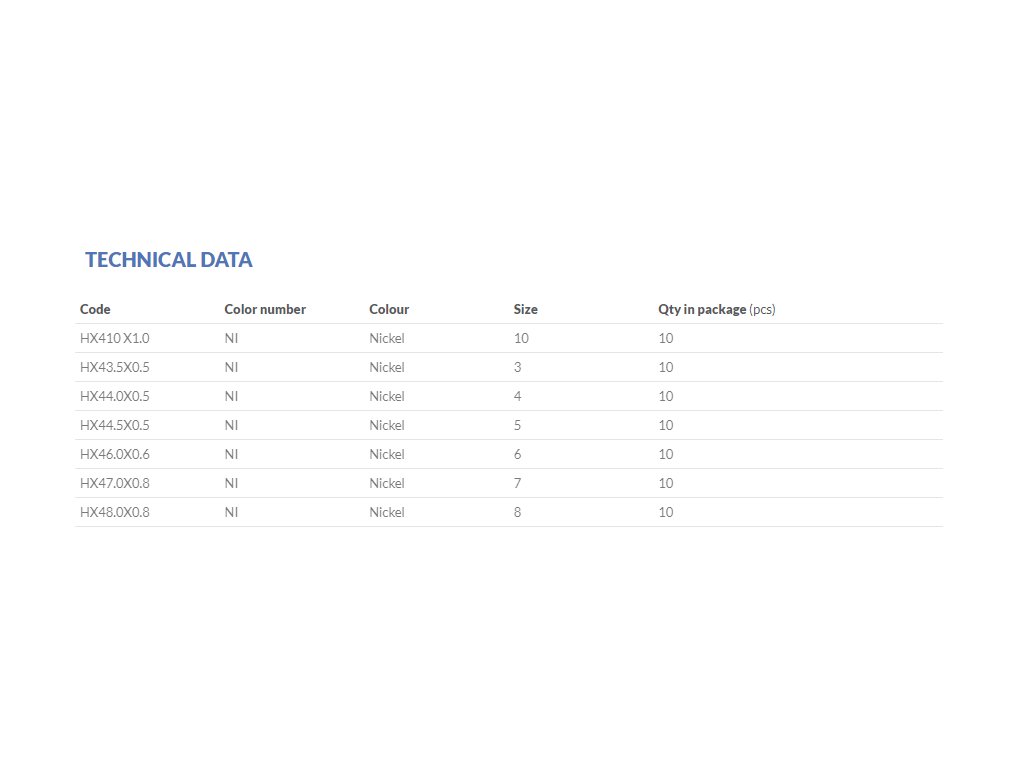Select product code HX44.5X0.5
The height and width of the screenshot is (768, 1024).
[114, 426]
